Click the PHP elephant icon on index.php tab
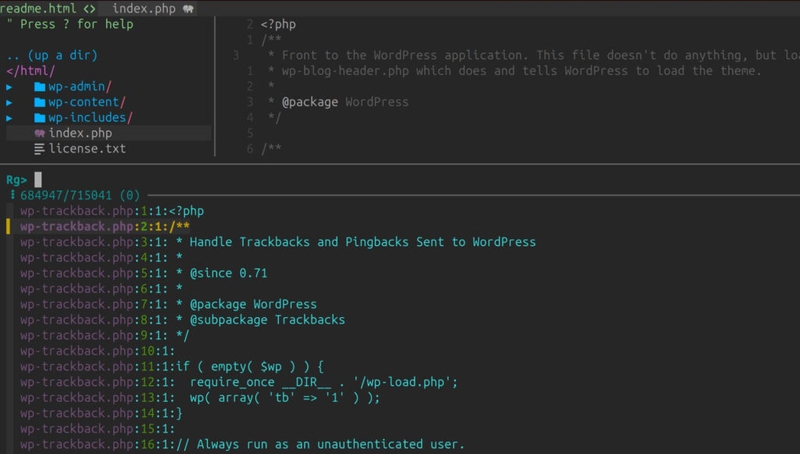This screenshot has height=454, width=800. (188, 9)
